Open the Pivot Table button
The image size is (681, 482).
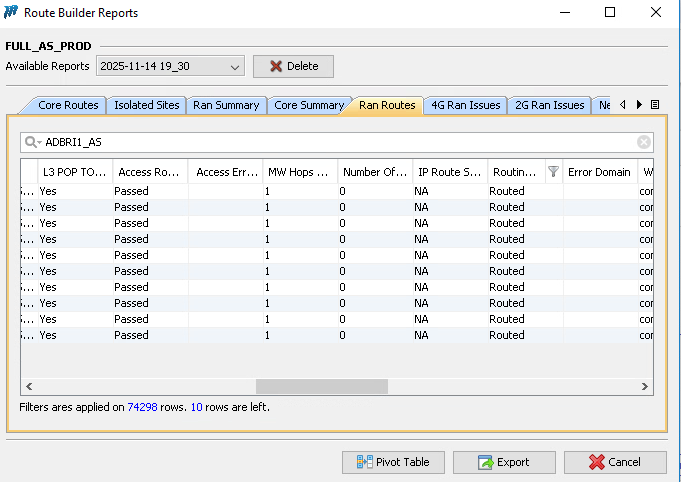[393, 462]
